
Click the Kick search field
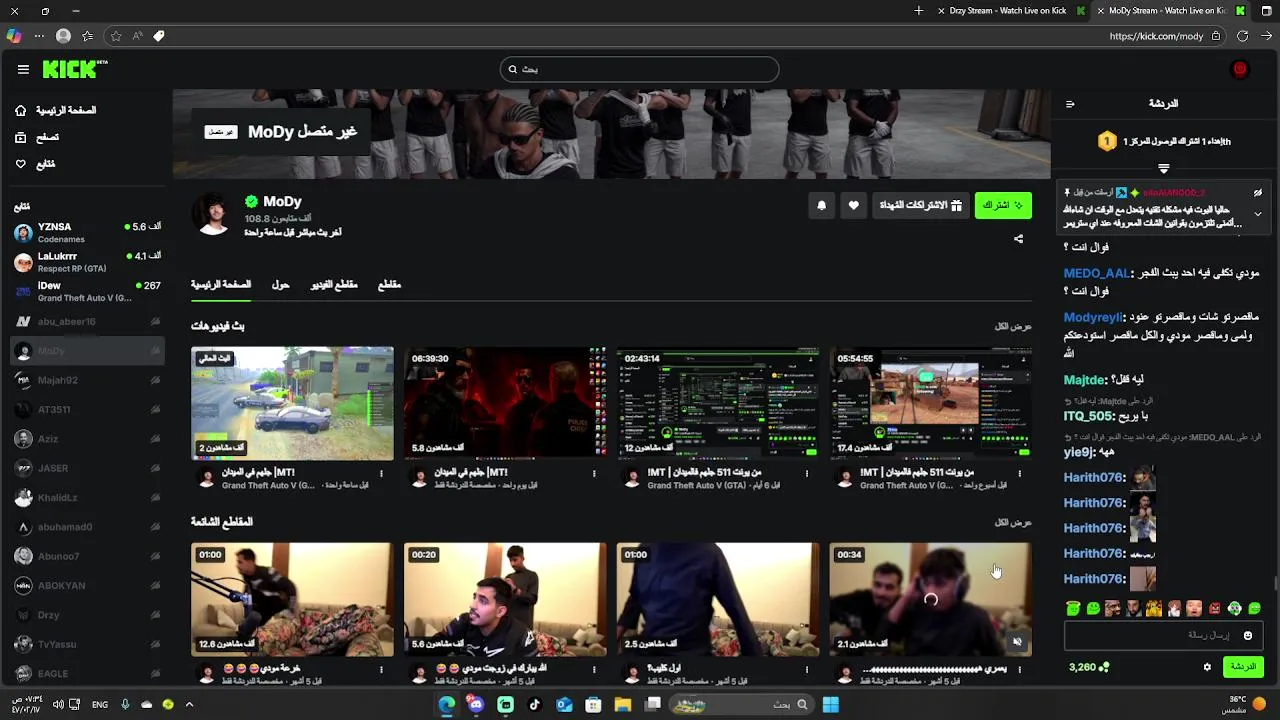pos(639,69)
